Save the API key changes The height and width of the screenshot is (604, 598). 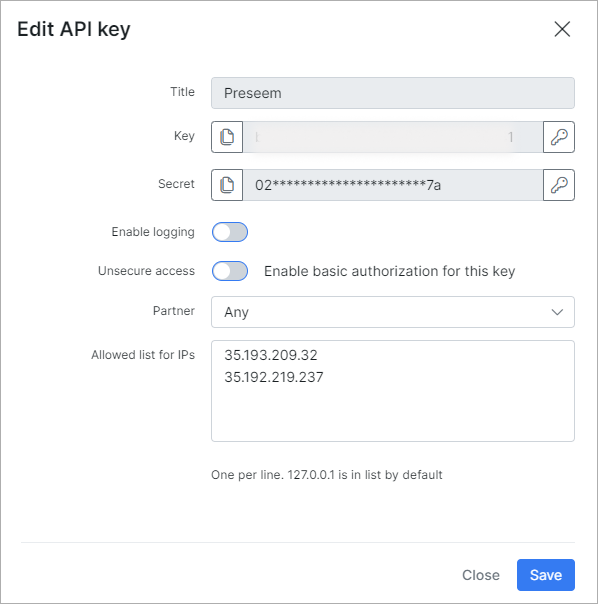click(x=546, y=575)
